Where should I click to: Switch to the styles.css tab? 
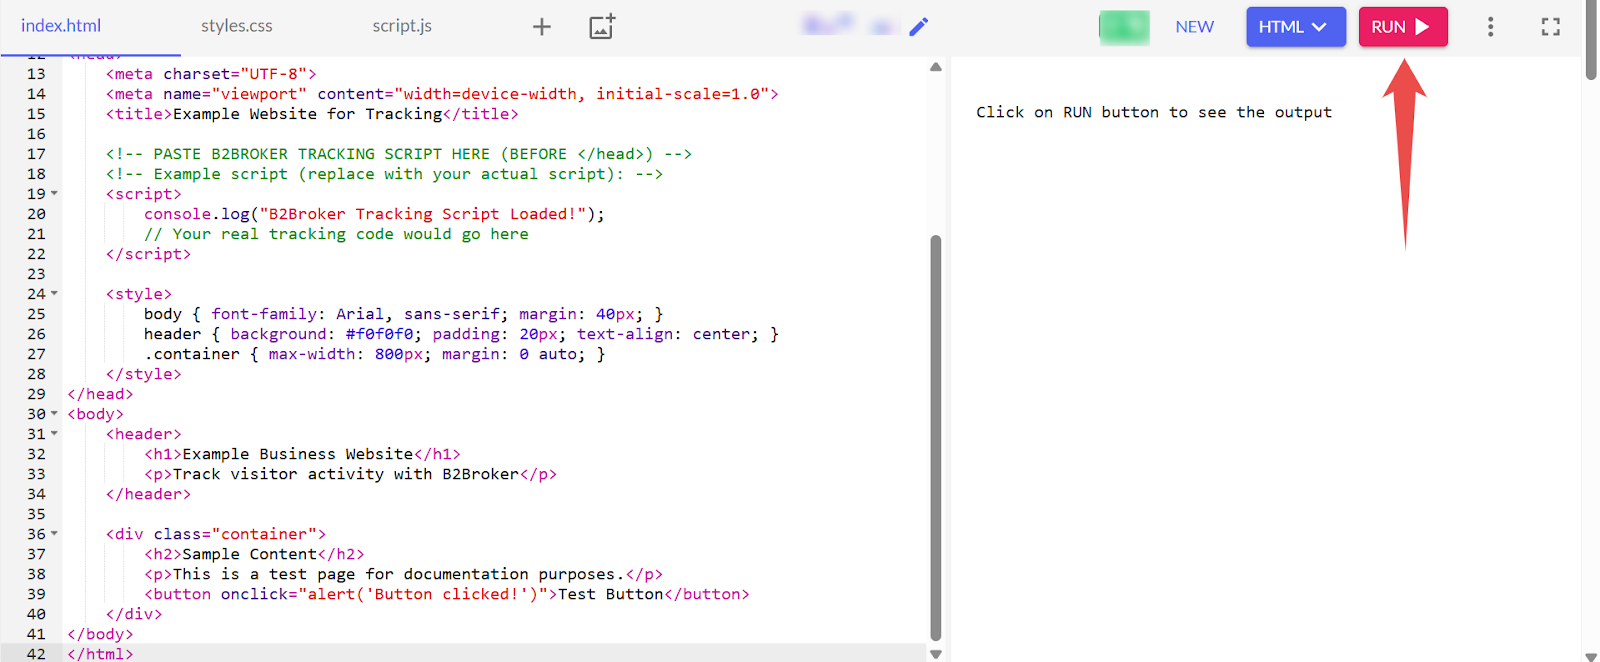[236, 27]
